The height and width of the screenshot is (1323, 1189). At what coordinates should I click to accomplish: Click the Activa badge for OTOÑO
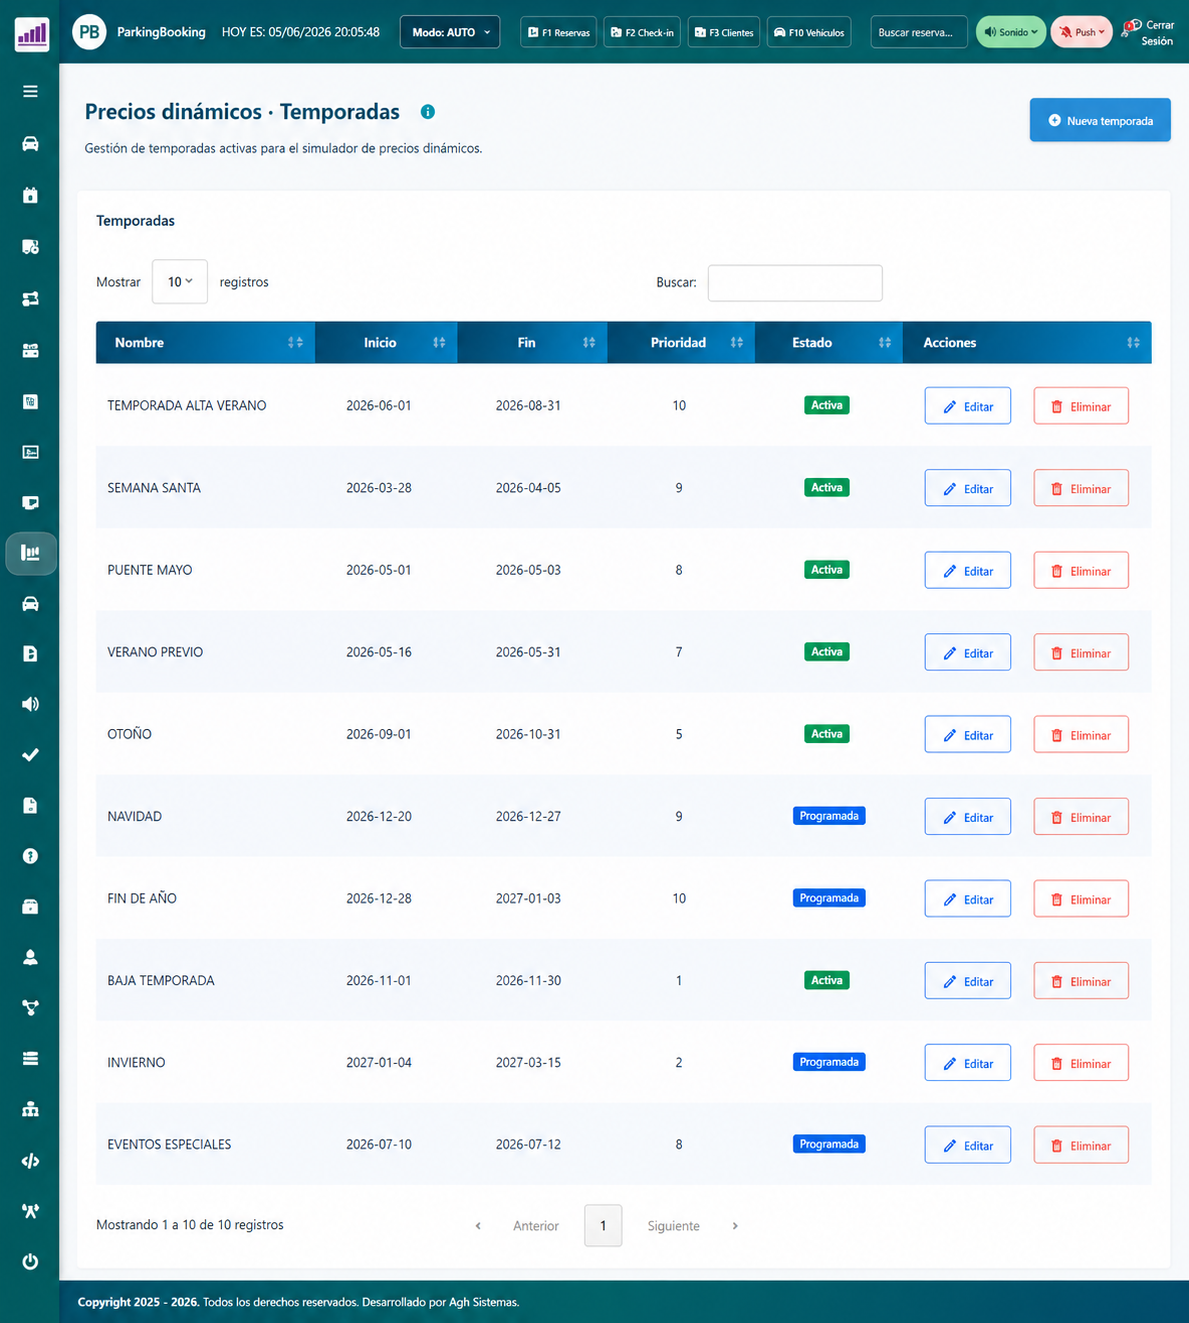click(x=827, y=734)
